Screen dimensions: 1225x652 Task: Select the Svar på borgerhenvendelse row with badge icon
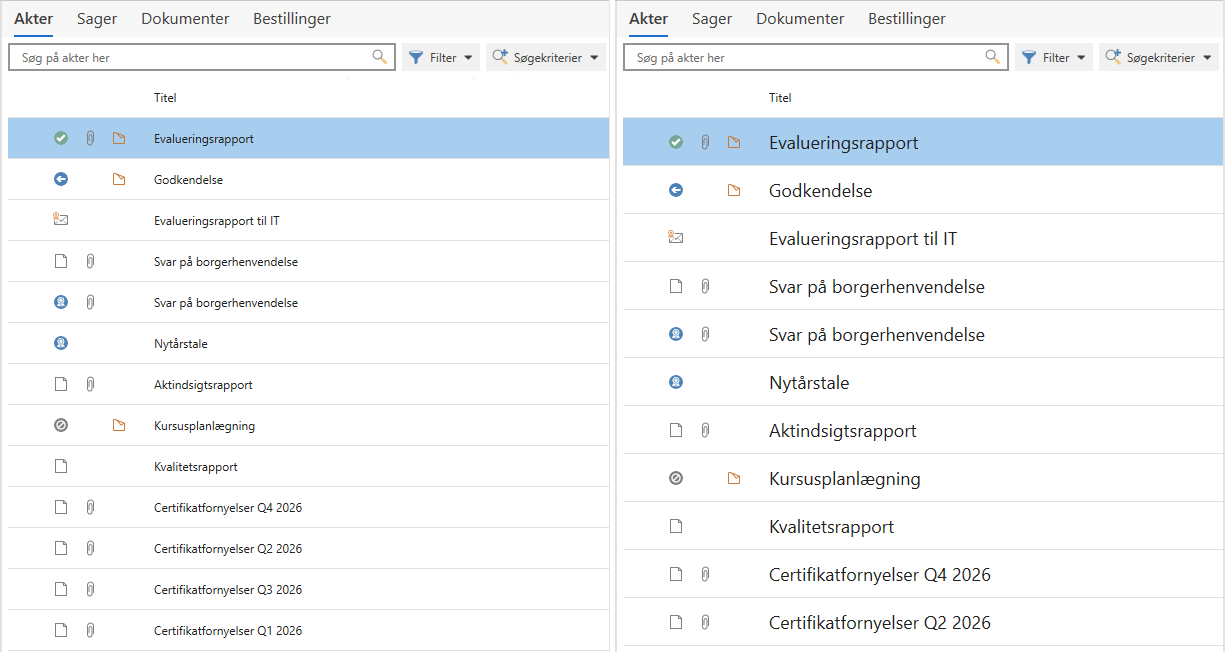(226, 301)
